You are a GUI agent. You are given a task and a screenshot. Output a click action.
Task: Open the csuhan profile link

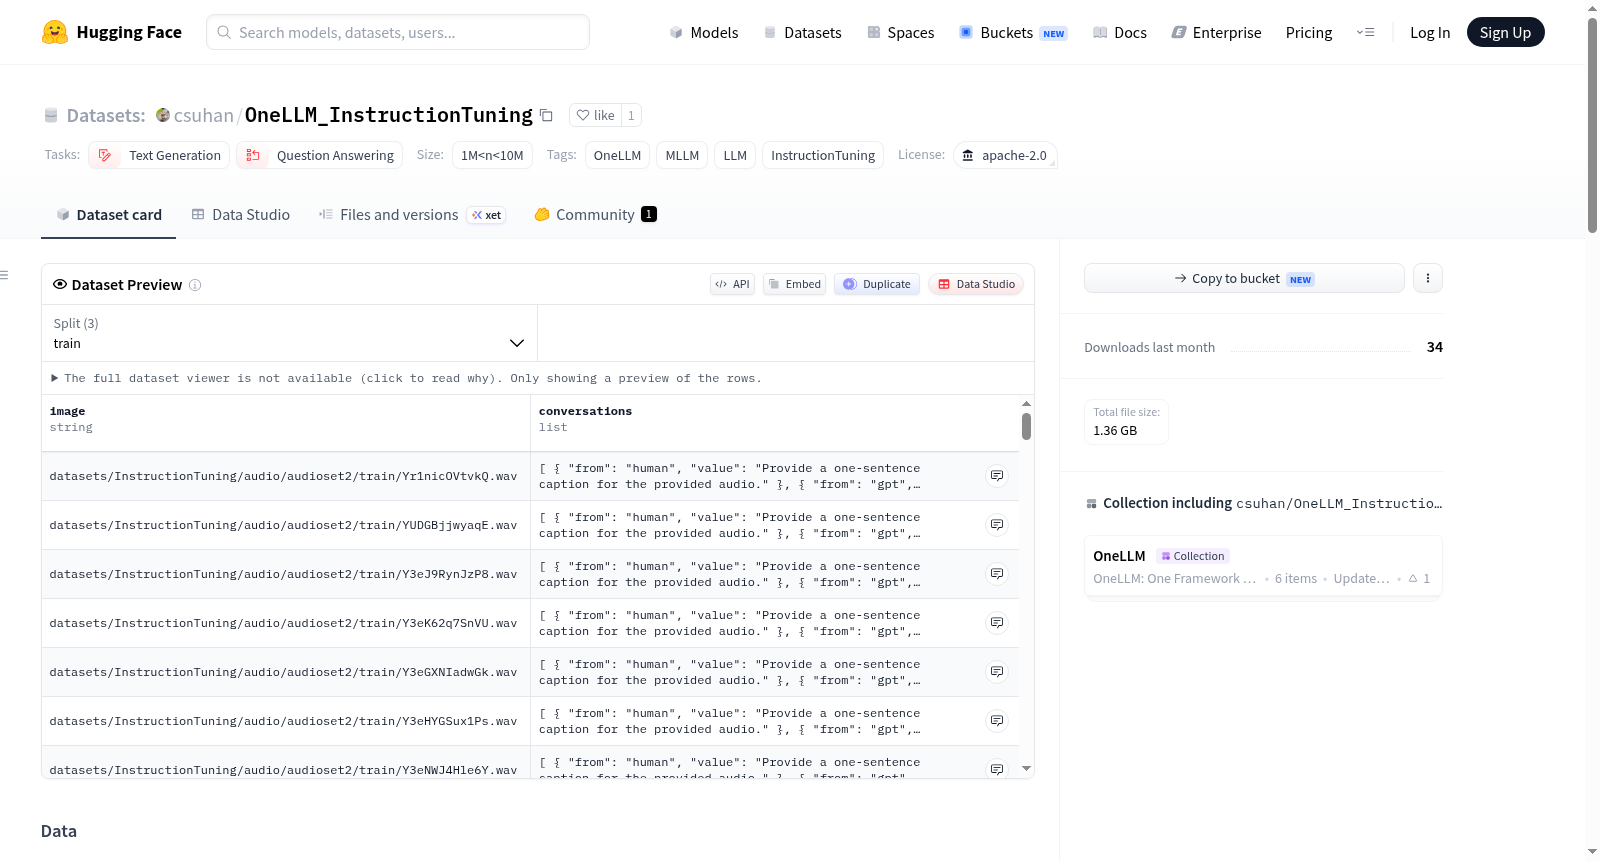click(x=203, y=115)
